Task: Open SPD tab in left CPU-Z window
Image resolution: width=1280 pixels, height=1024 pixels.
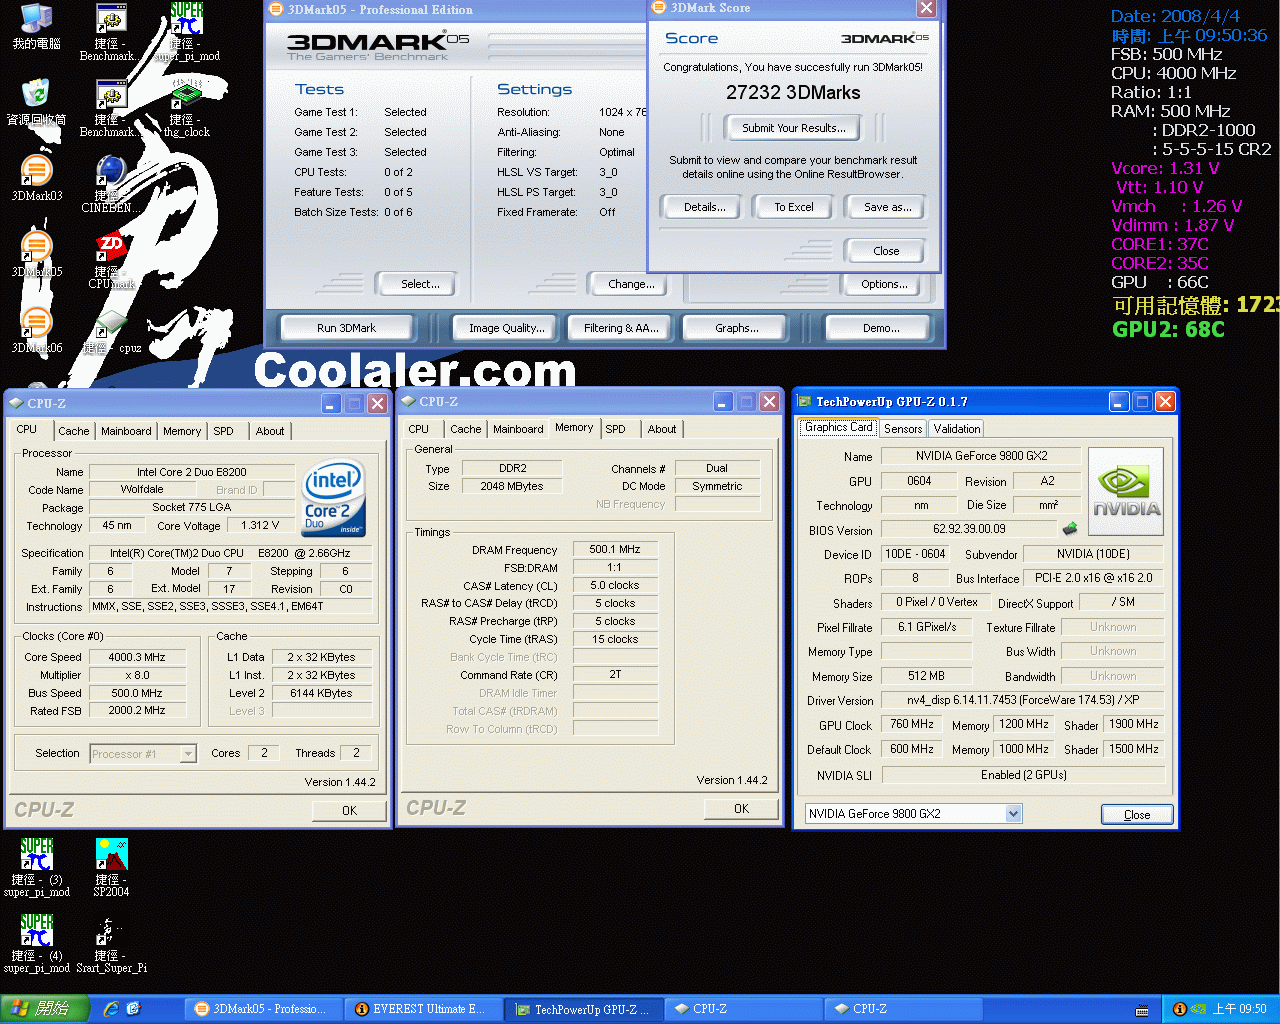Action: pyautogui.click(x=224, y=431)
